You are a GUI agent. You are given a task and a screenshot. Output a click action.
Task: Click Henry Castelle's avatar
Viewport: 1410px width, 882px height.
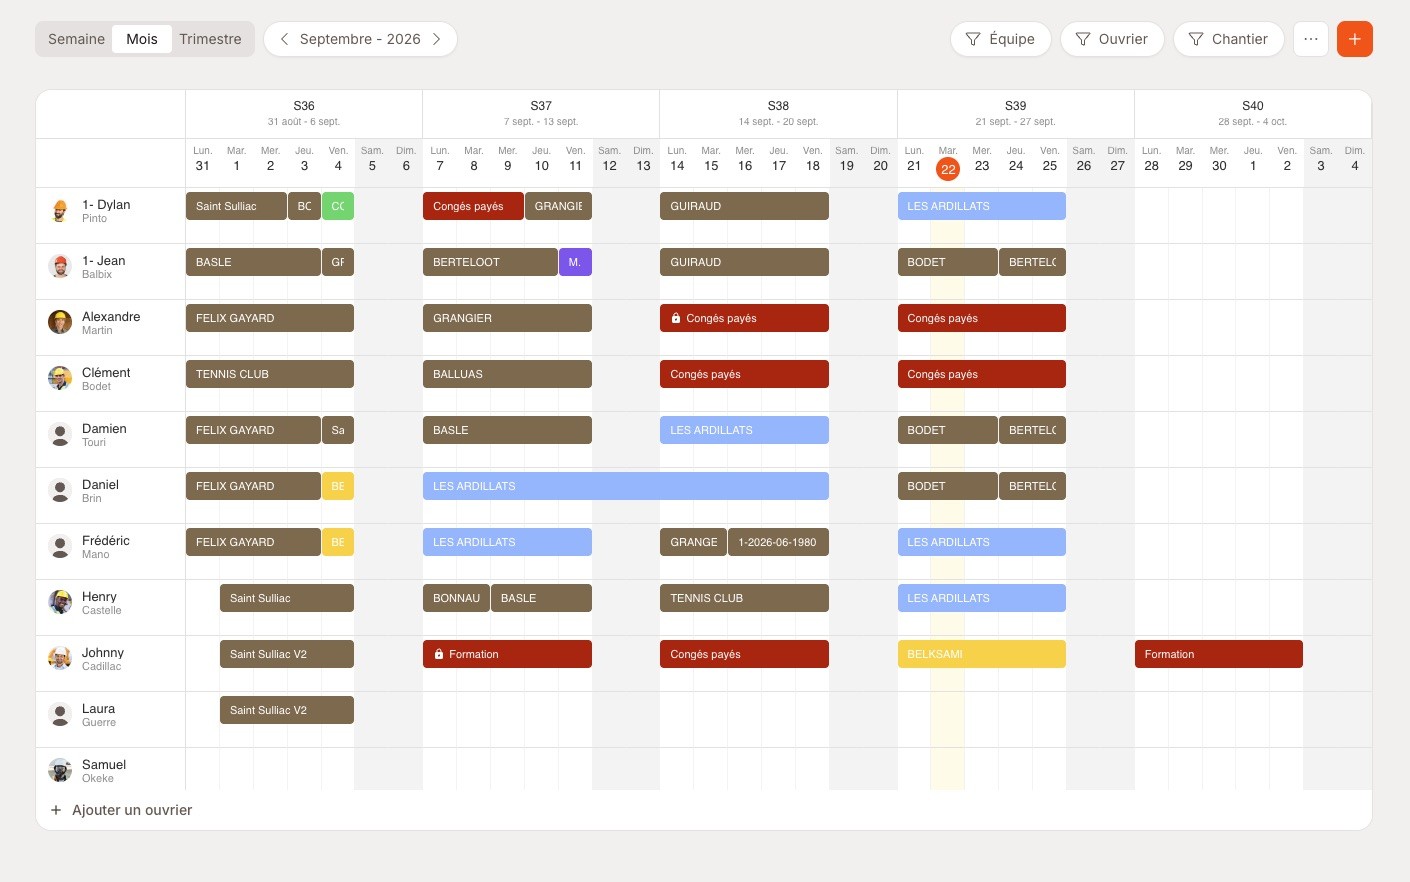coord(60,602)
